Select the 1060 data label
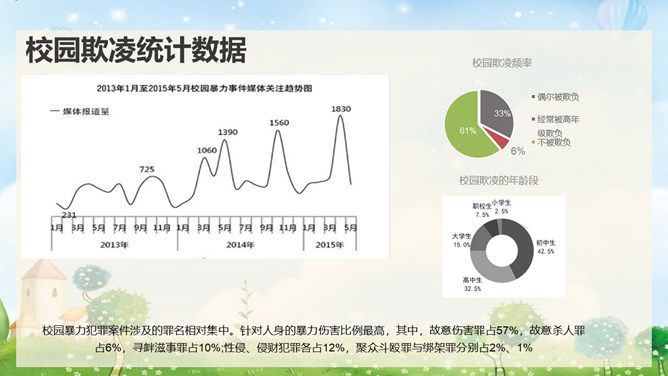 [x=207, y=150]
